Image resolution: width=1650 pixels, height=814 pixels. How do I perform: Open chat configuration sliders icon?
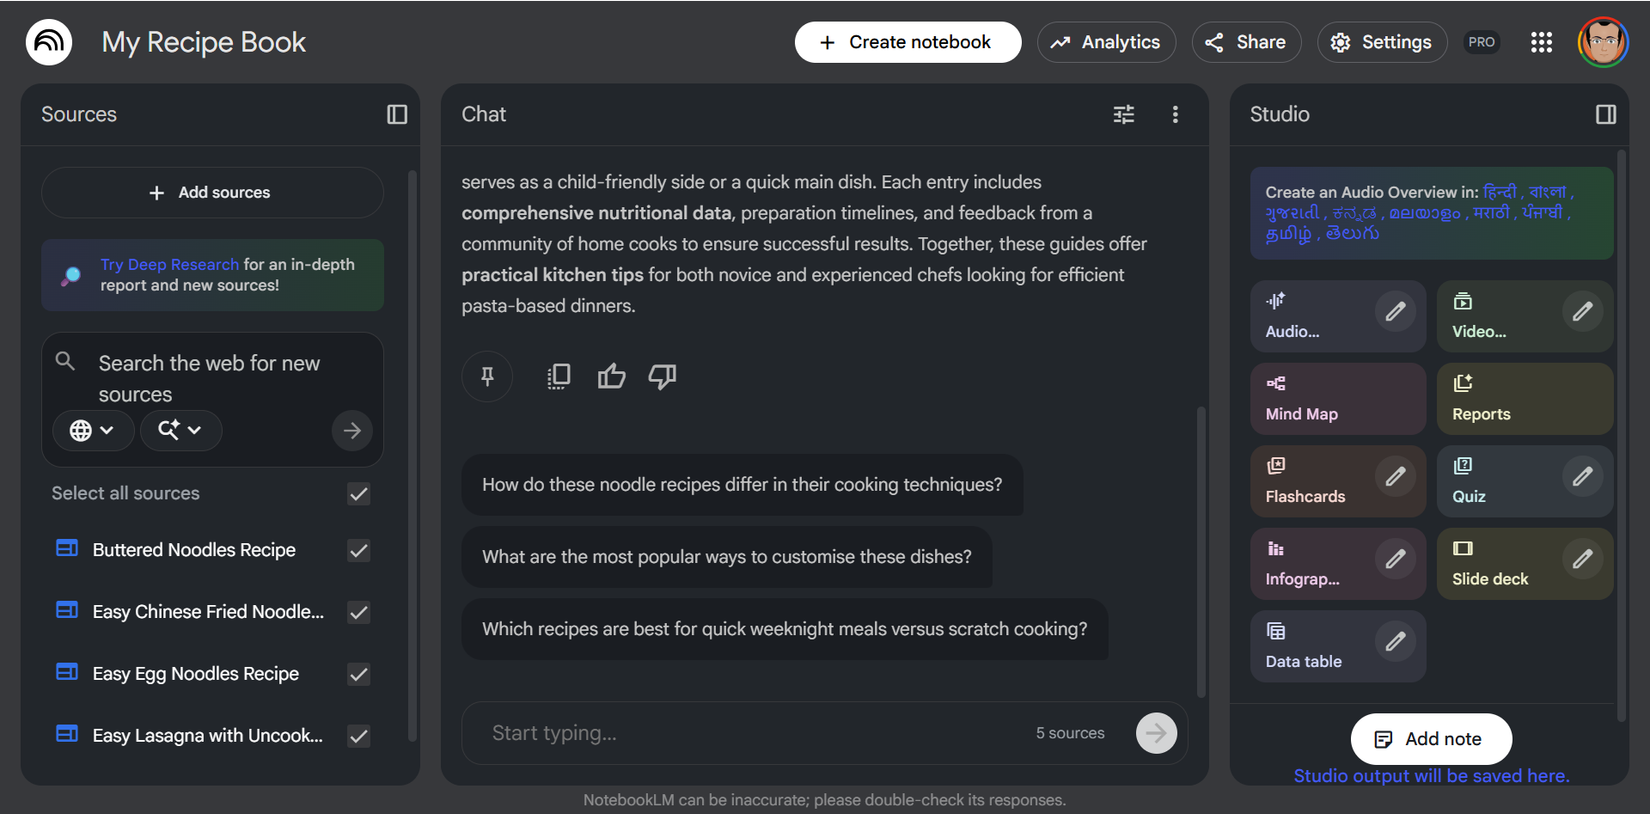(x=1124, y=115)
